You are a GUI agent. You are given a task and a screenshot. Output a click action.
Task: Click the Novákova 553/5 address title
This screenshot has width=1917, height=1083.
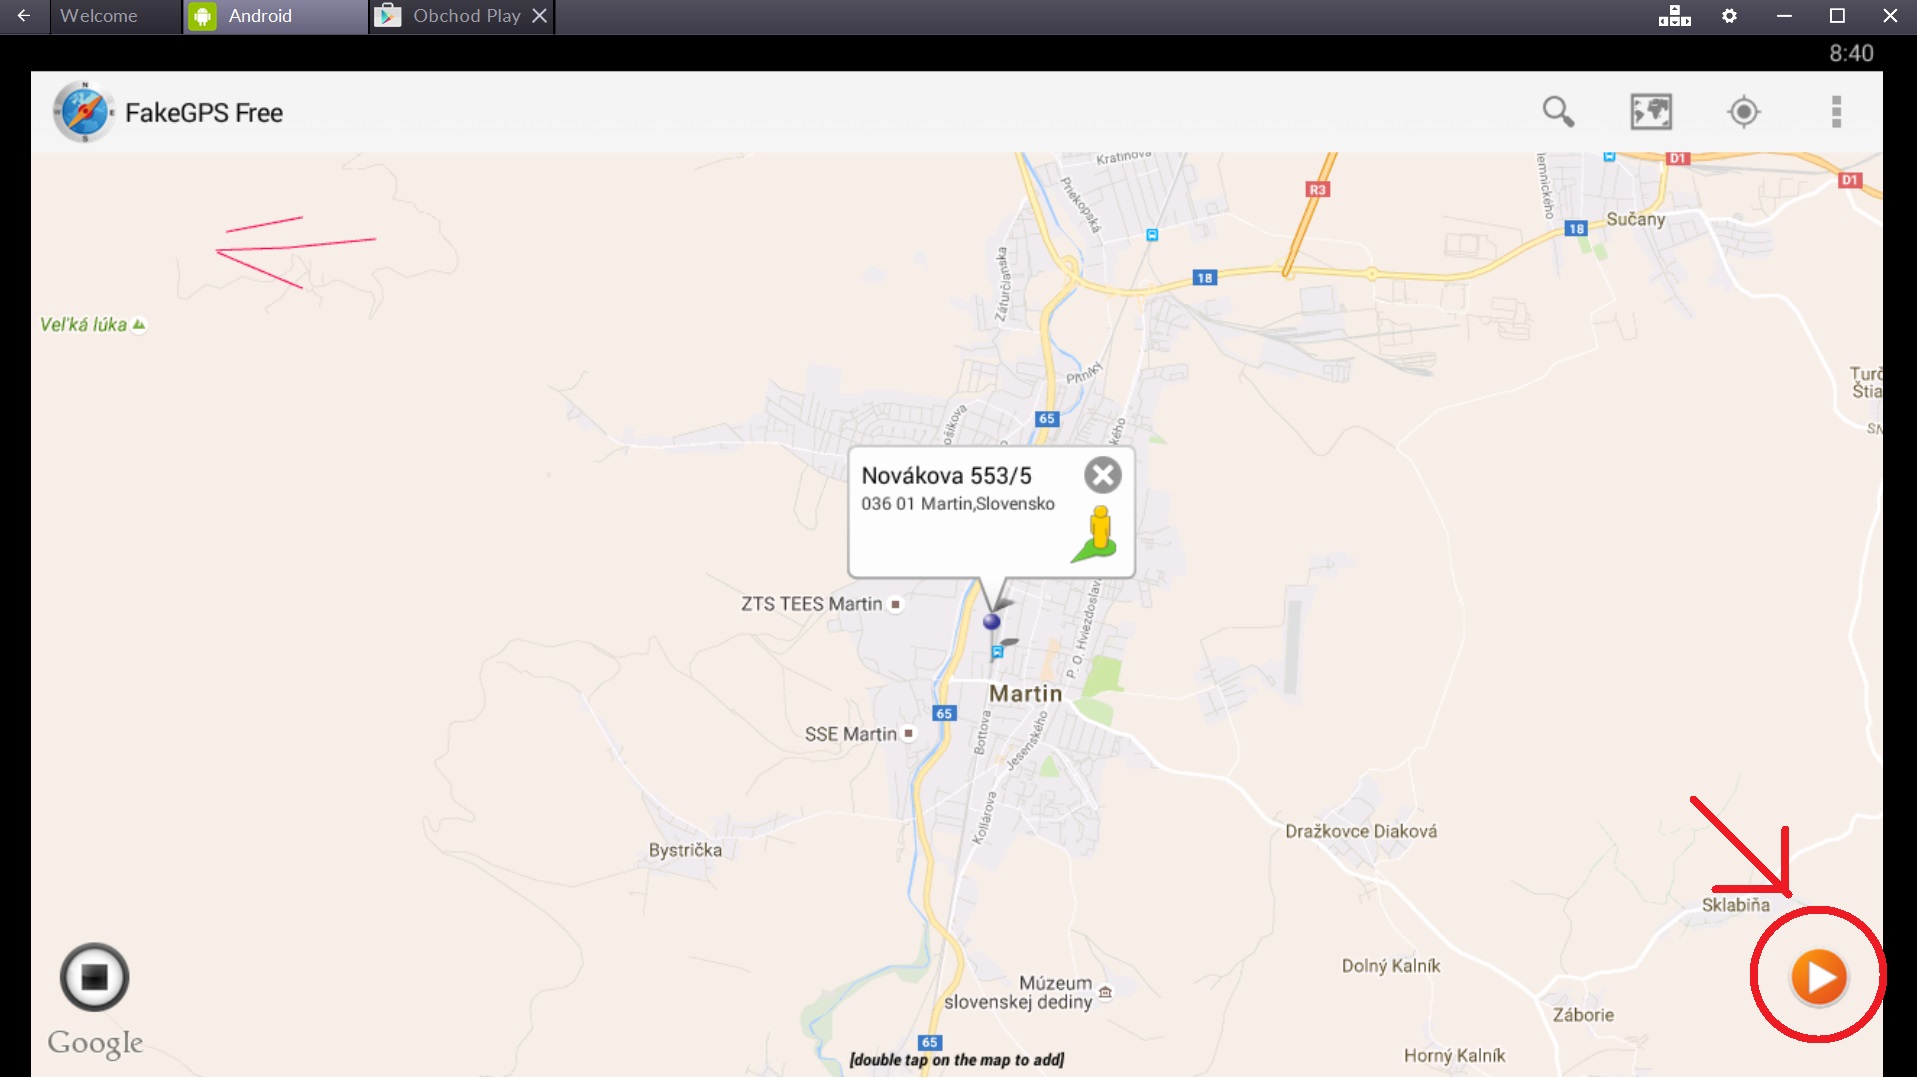pyautogui.click(x=946, y=476)
